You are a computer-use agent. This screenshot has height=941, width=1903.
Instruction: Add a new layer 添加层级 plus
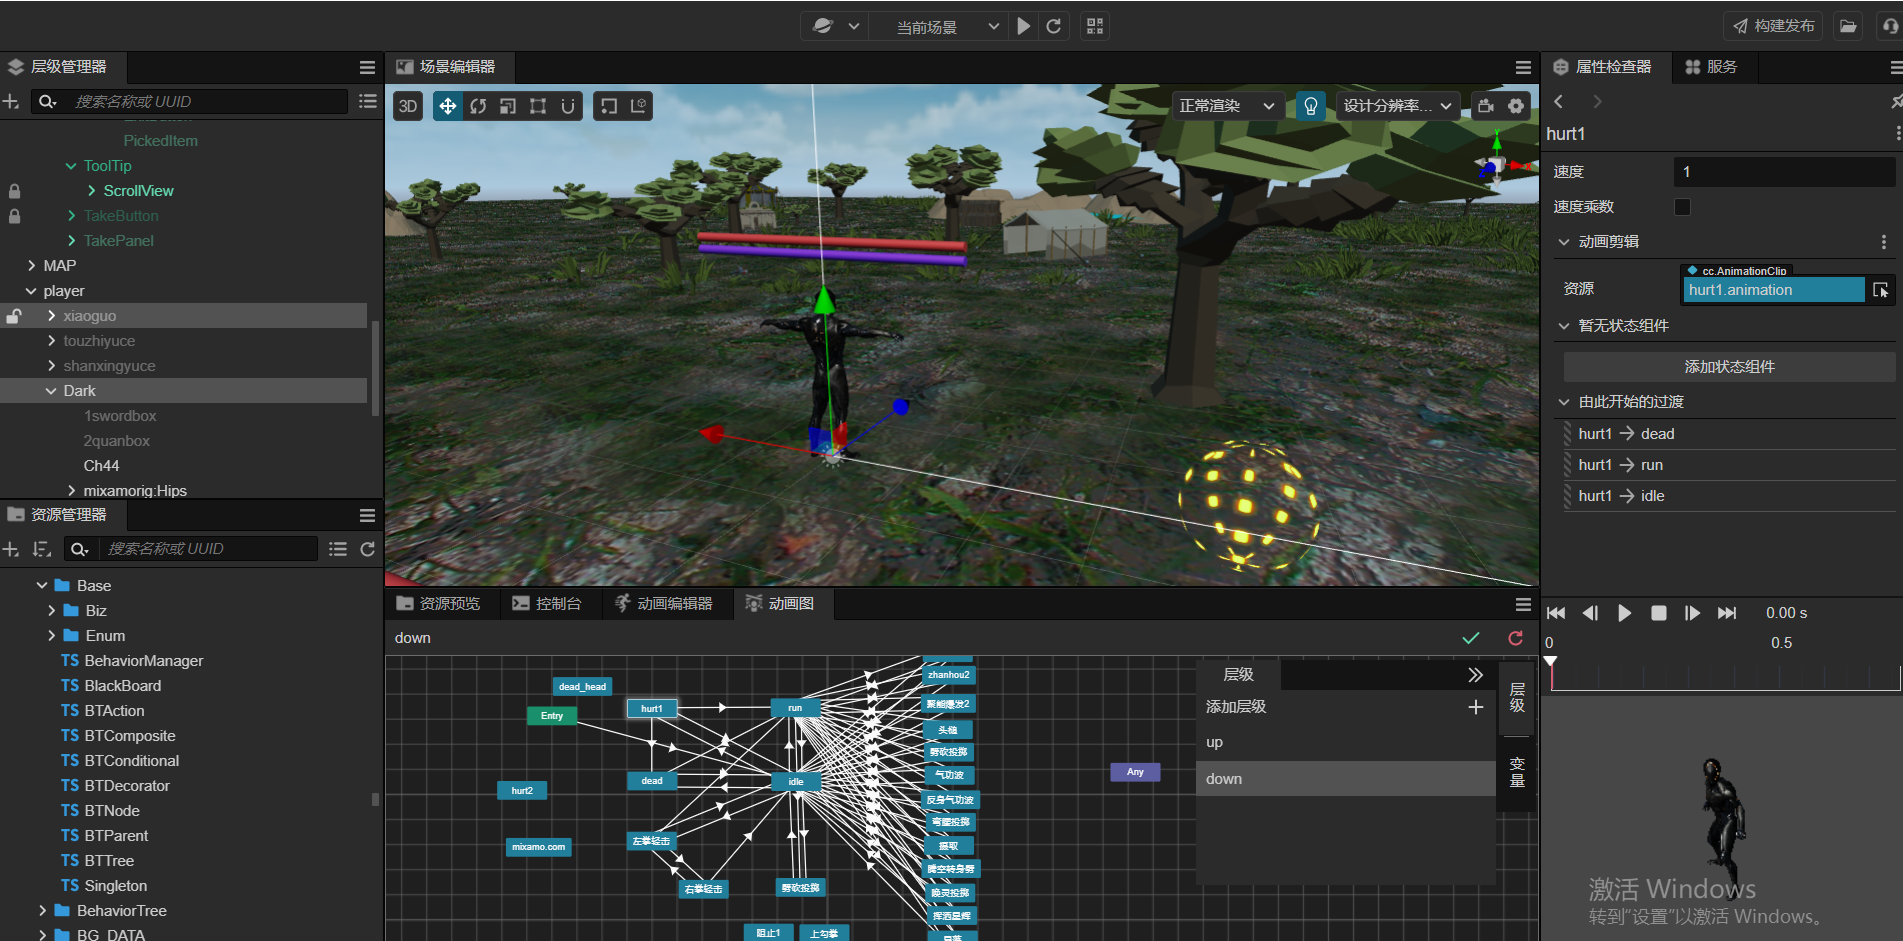point(1475,707)
